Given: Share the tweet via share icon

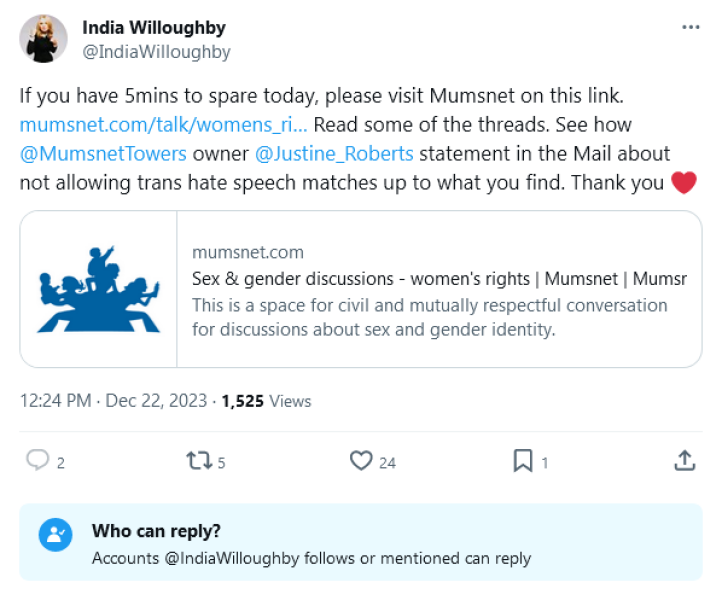Looking at the screenshot, I should [684, 460].
